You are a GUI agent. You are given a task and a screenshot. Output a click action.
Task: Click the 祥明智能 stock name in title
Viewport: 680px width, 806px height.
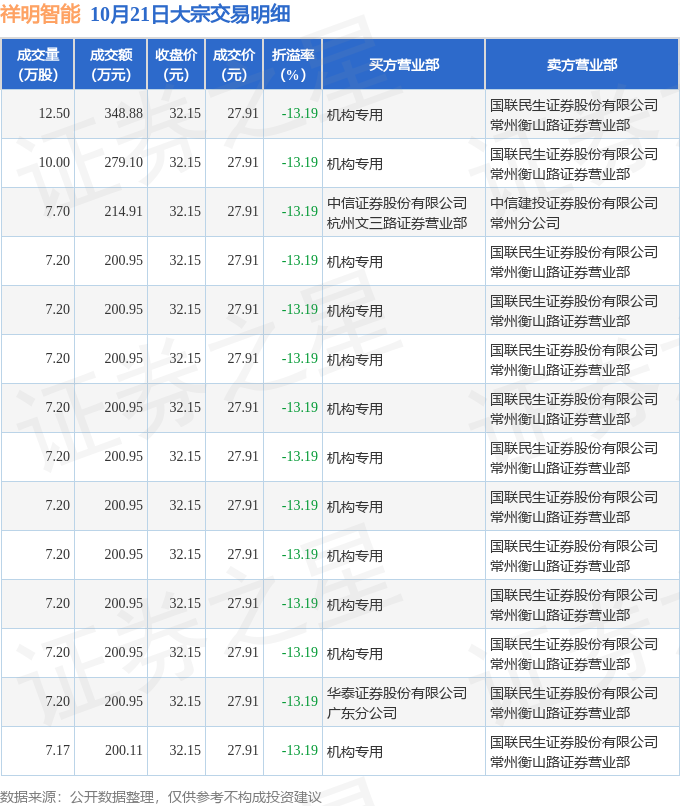[40, 14]
